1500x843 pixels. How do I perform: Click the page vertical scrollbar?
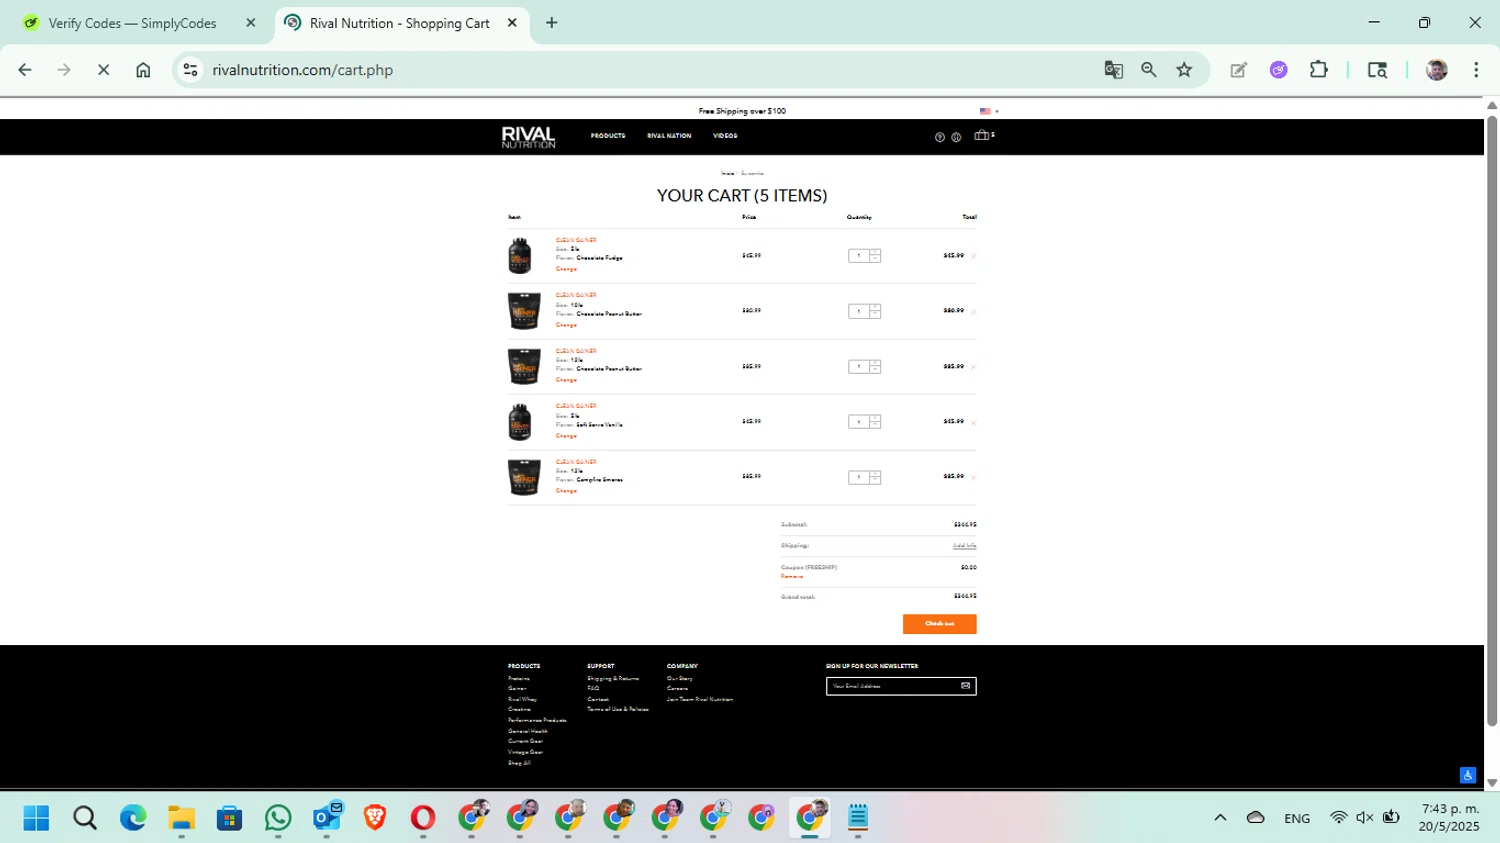1492,420
